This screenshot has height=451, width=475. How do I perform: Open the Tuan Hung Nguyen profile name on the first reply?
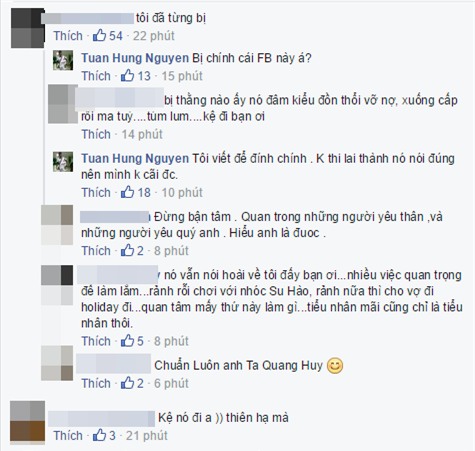click(x=135, y=58)
